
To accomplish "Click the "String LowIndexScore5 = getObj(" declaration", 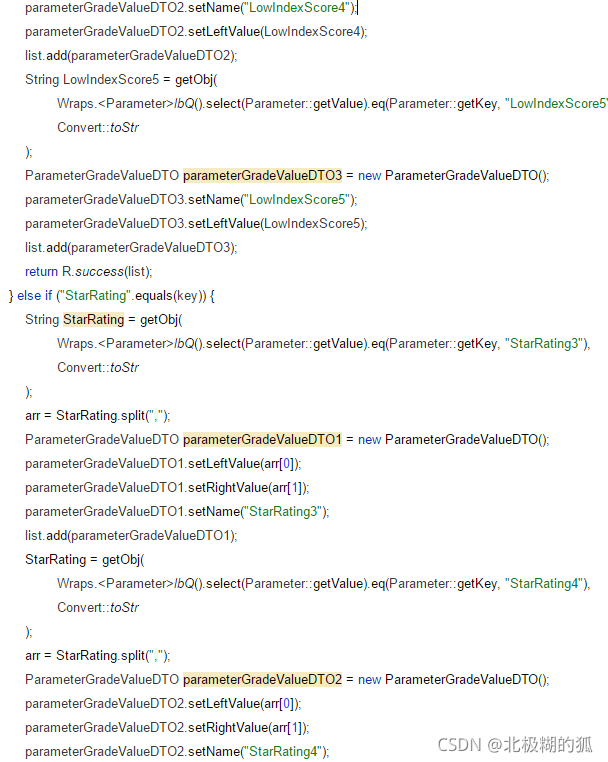I will (x=121, y=80).
